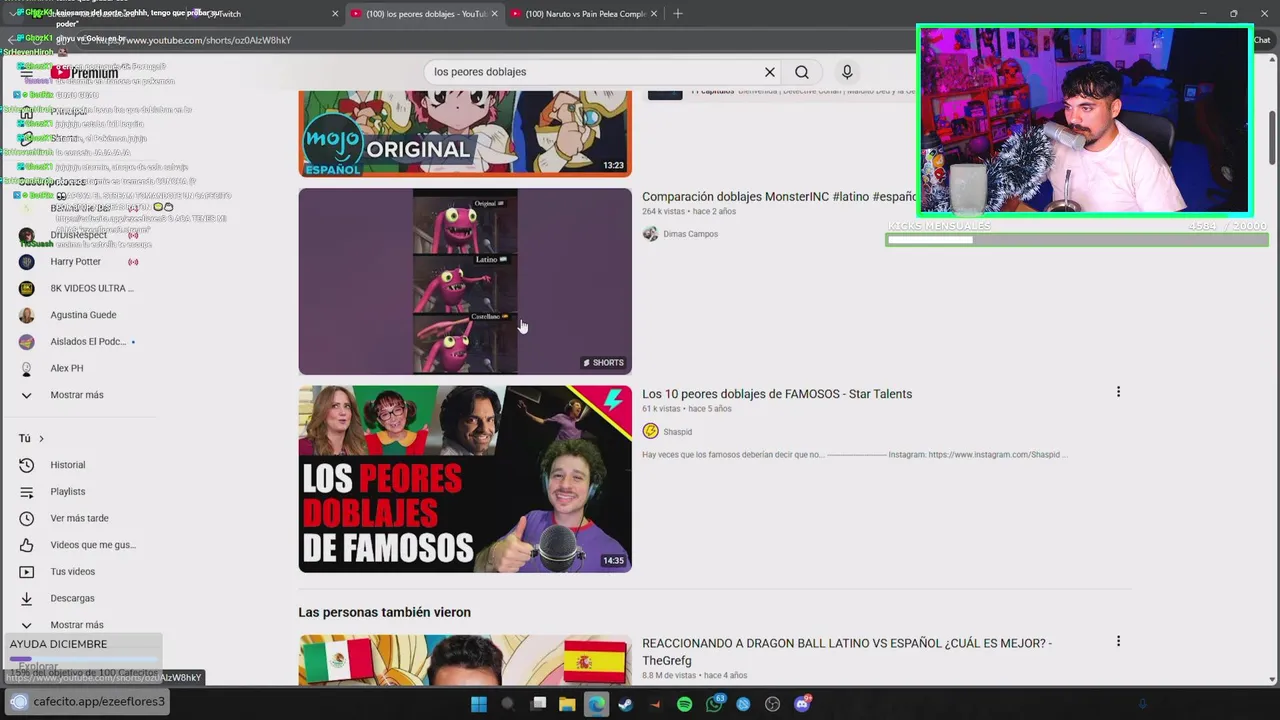Click the Ver más tarde clock icon
This screenshot has height=720, width=1280.
click(27, 518)
